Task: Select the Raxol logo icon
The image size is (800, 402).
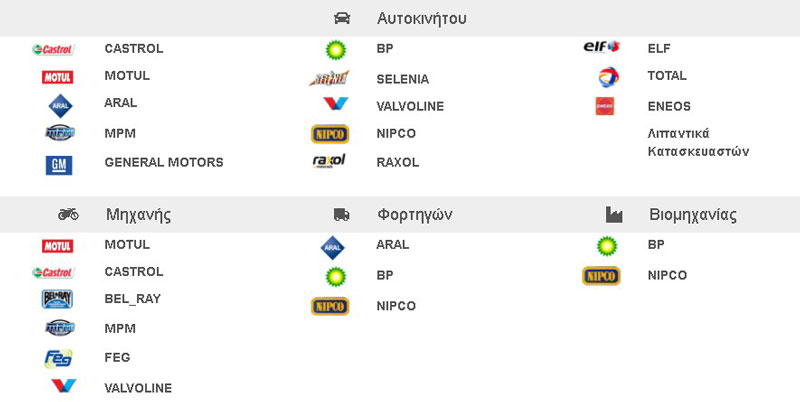Action: click(329, 161)
